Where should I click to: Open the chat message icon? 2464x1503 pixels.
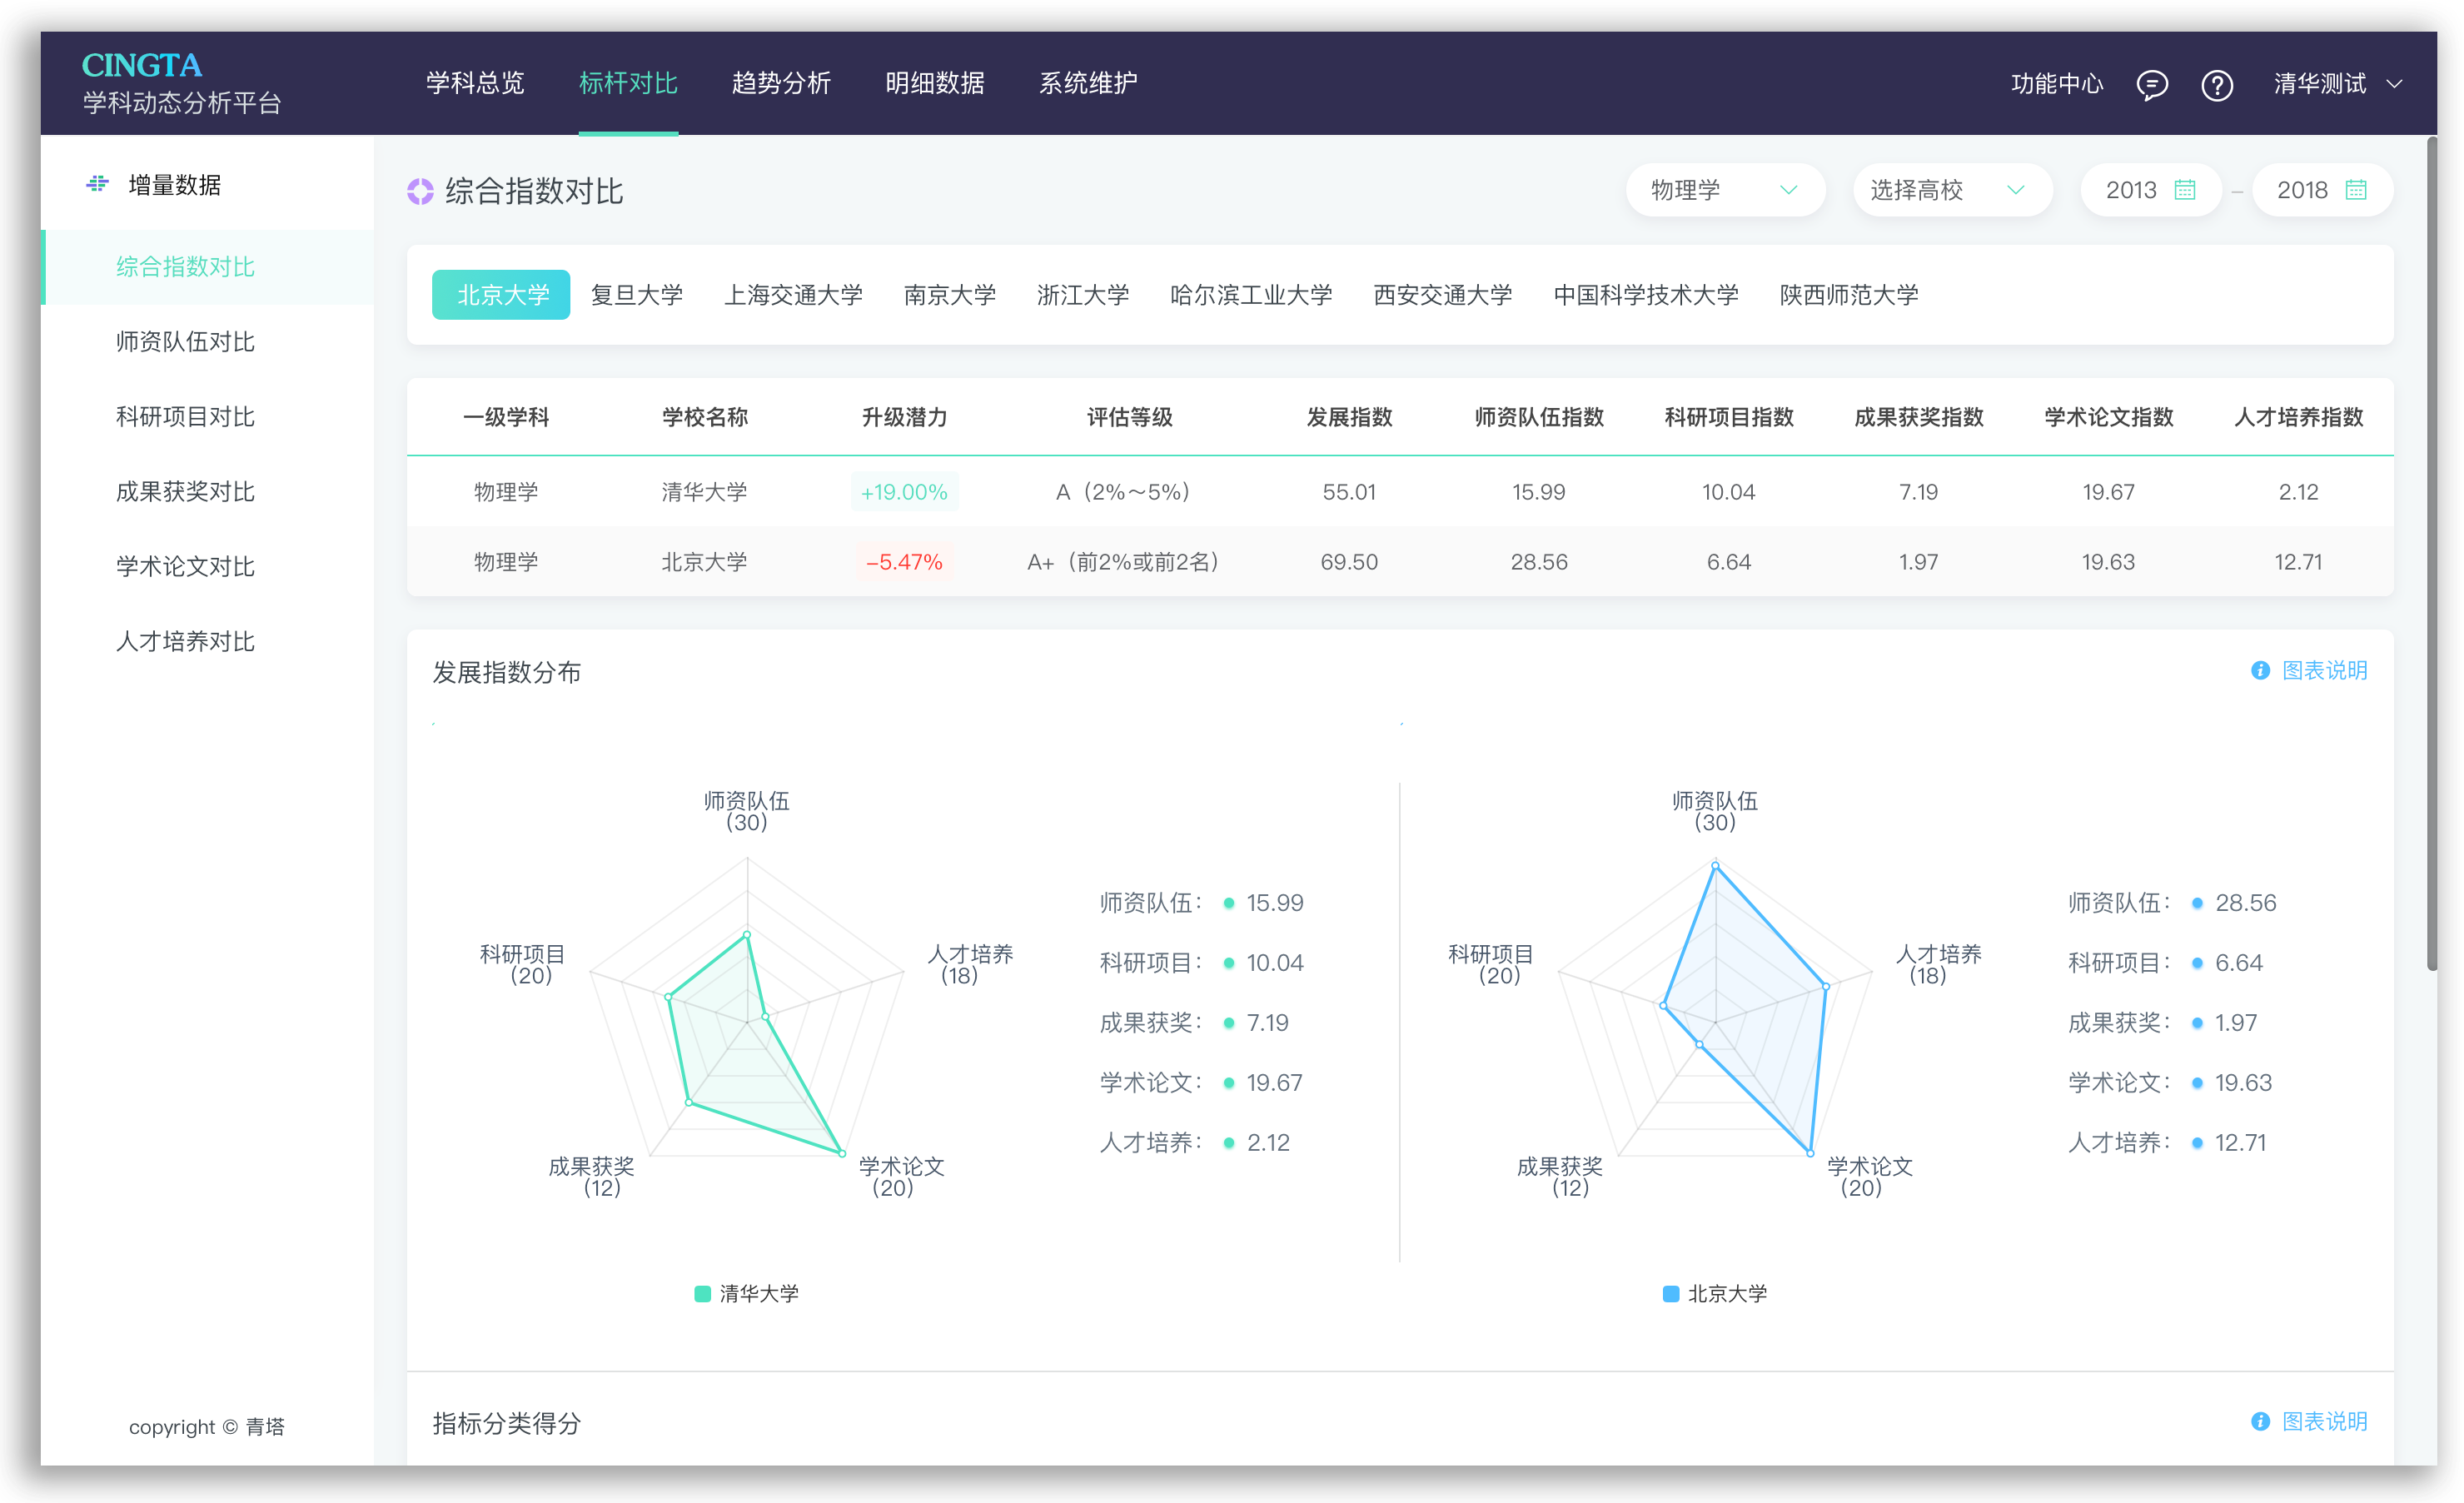point(2151,85)
